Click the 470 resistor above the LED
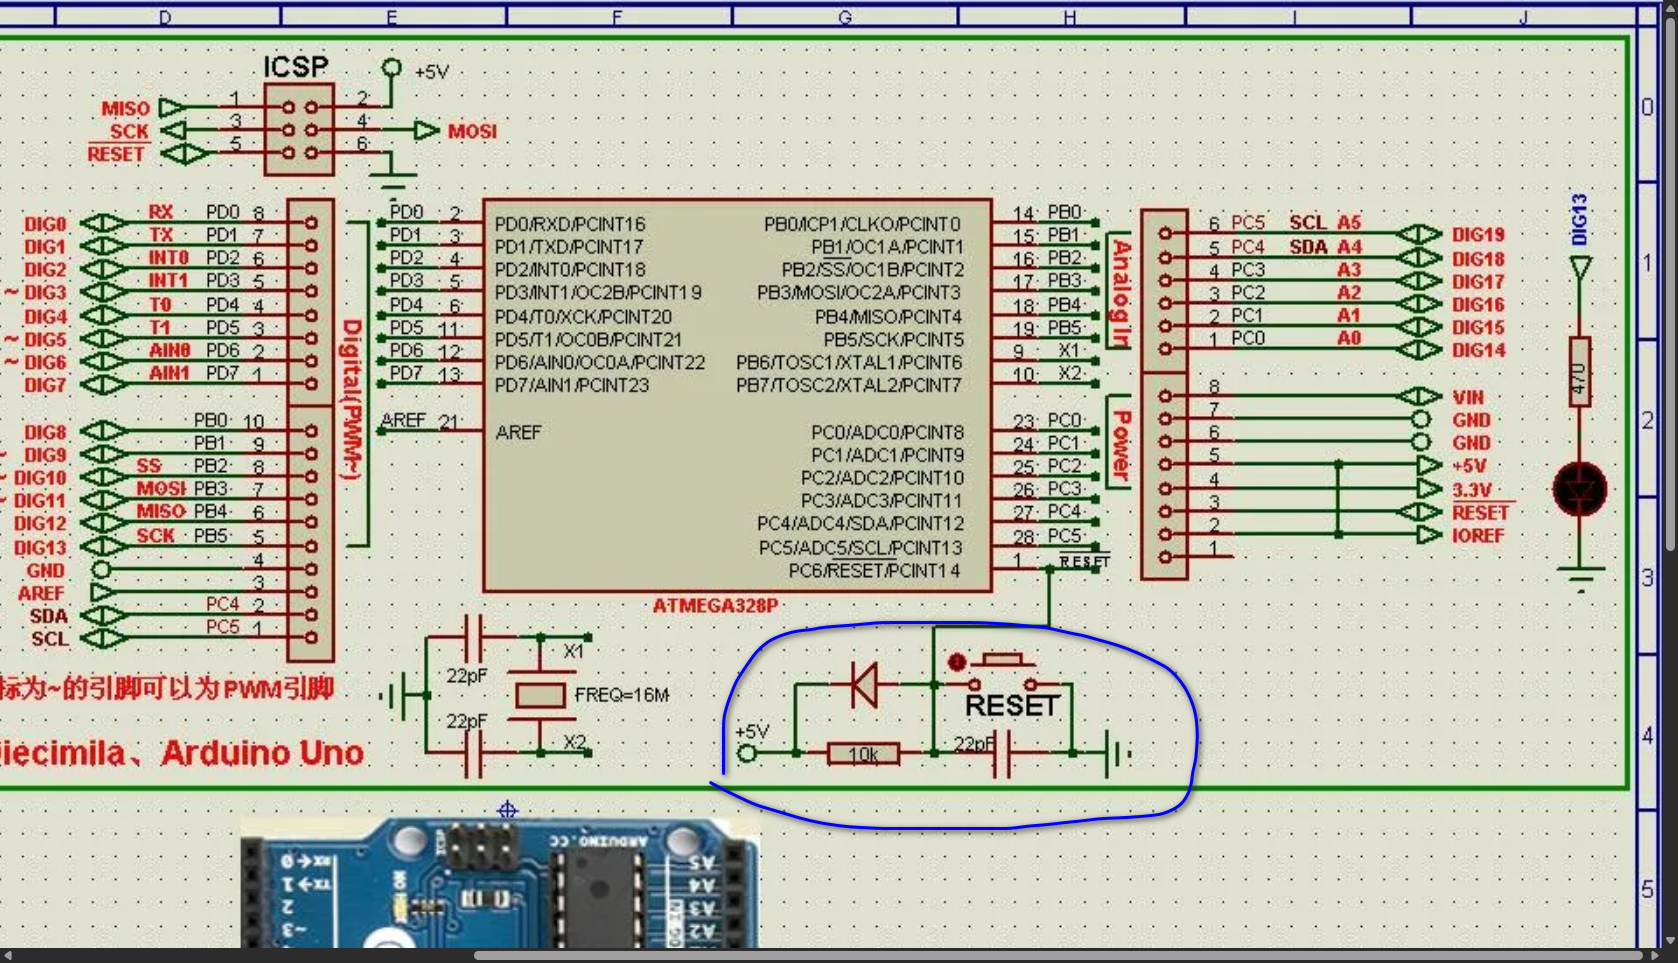This screenshot has width=1678, height=963. 1580,372
